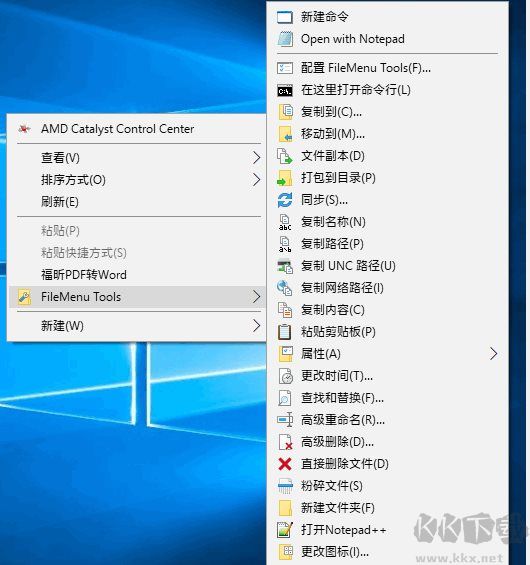Click the 更改图标 icon
Screen dimensions: 530x565
pyautogui.click(x=285, y=552)
